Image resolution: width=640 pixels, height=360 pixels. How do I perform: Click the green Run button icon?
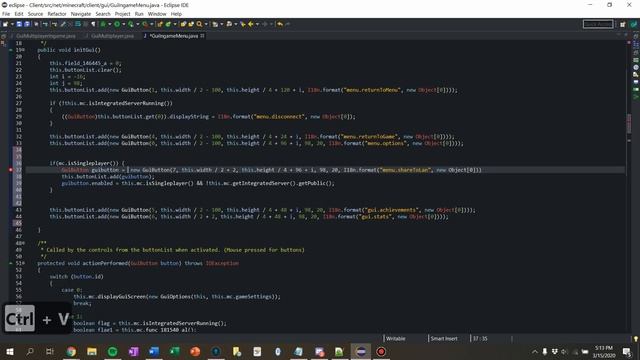click(117, 24)
